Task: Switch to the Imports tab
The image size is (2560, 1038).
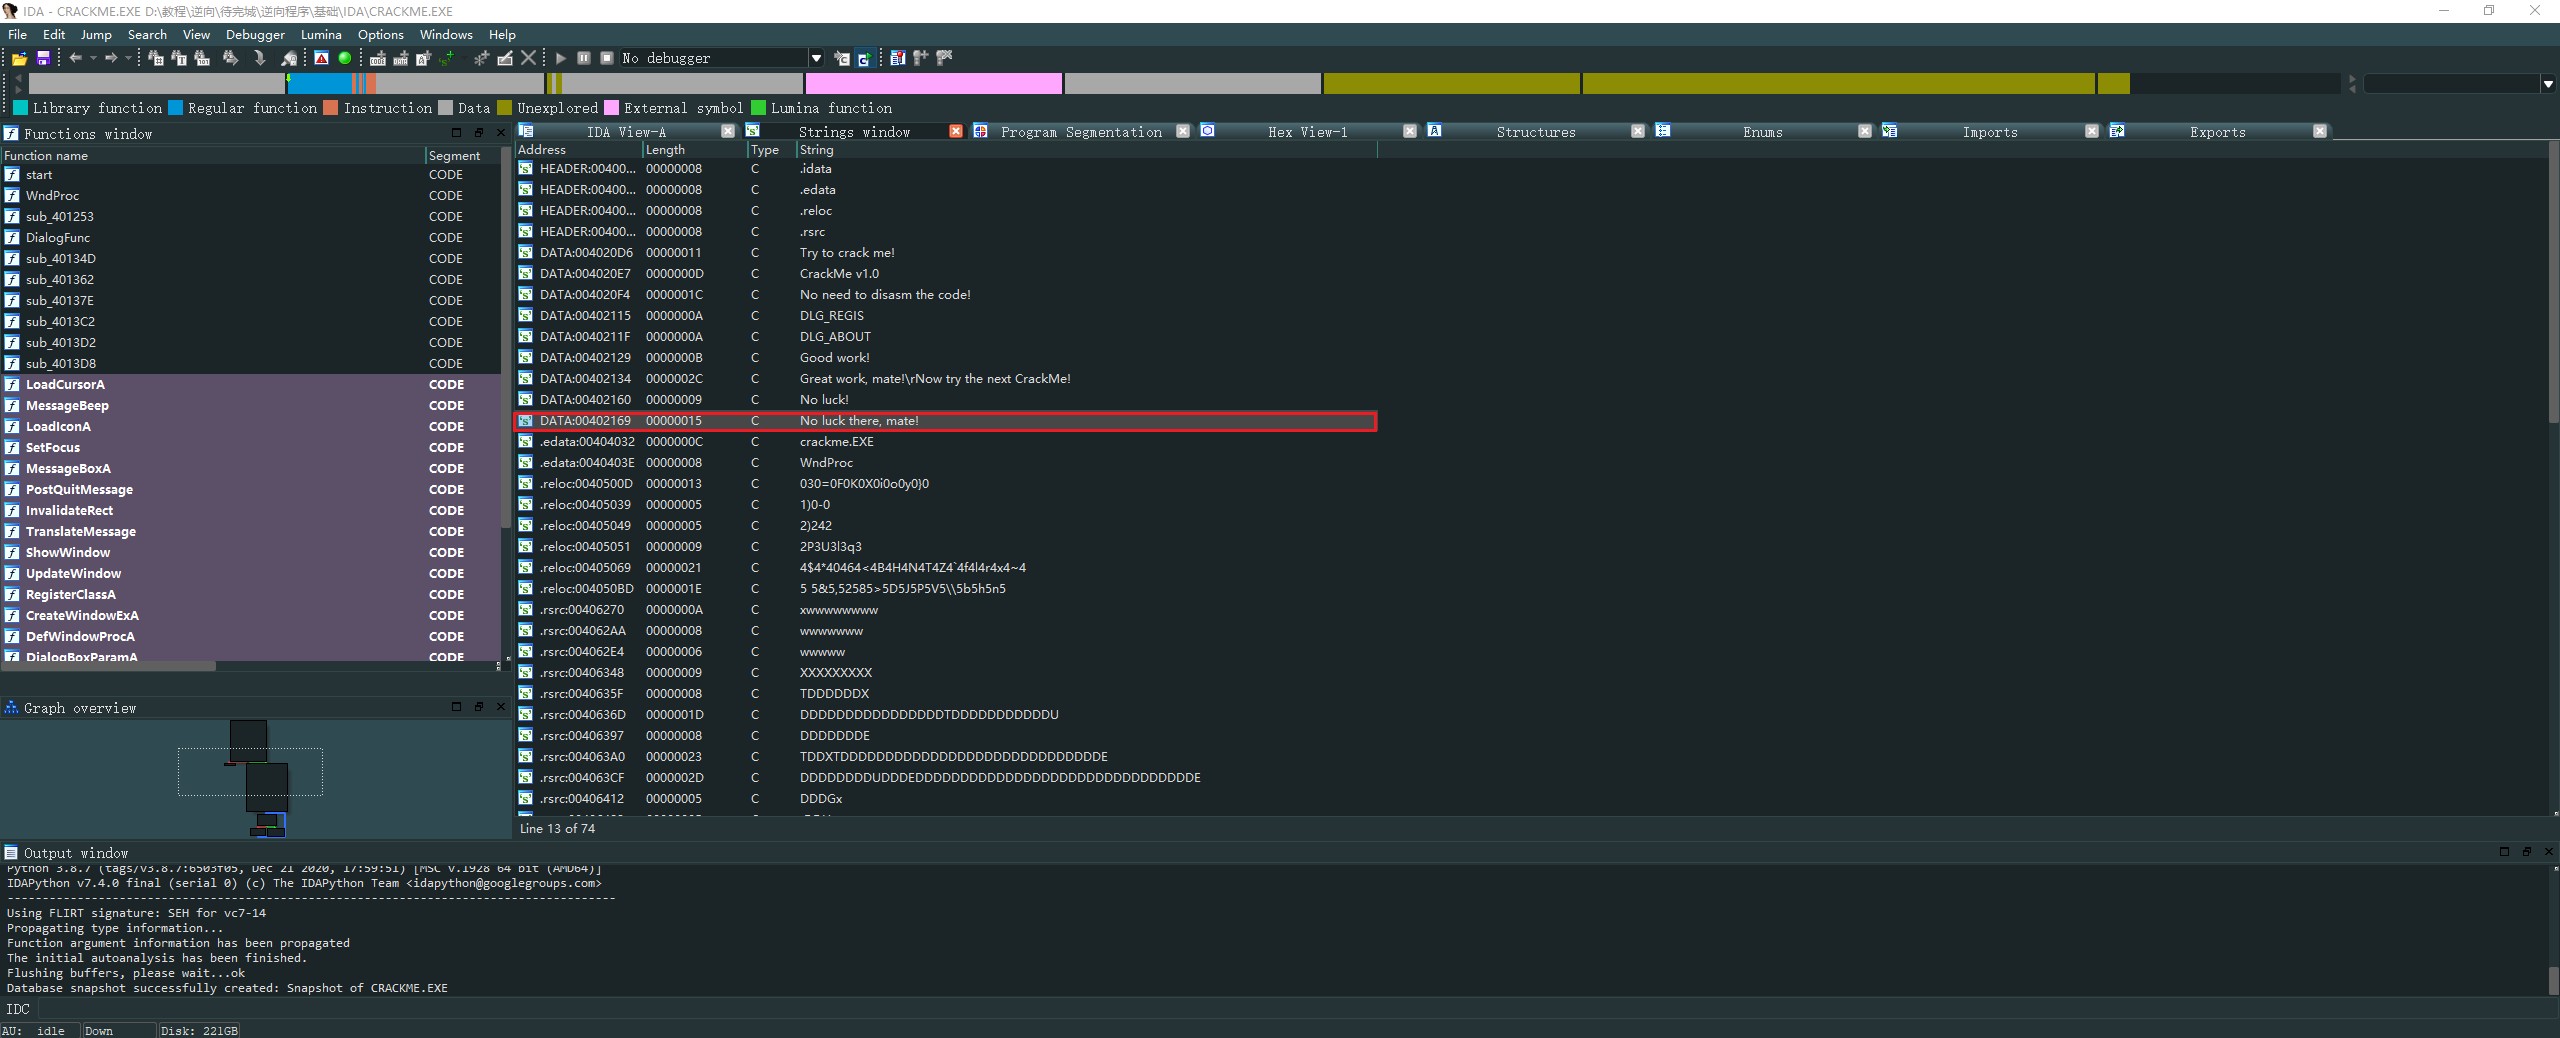Action: (x=1989, y=132)
